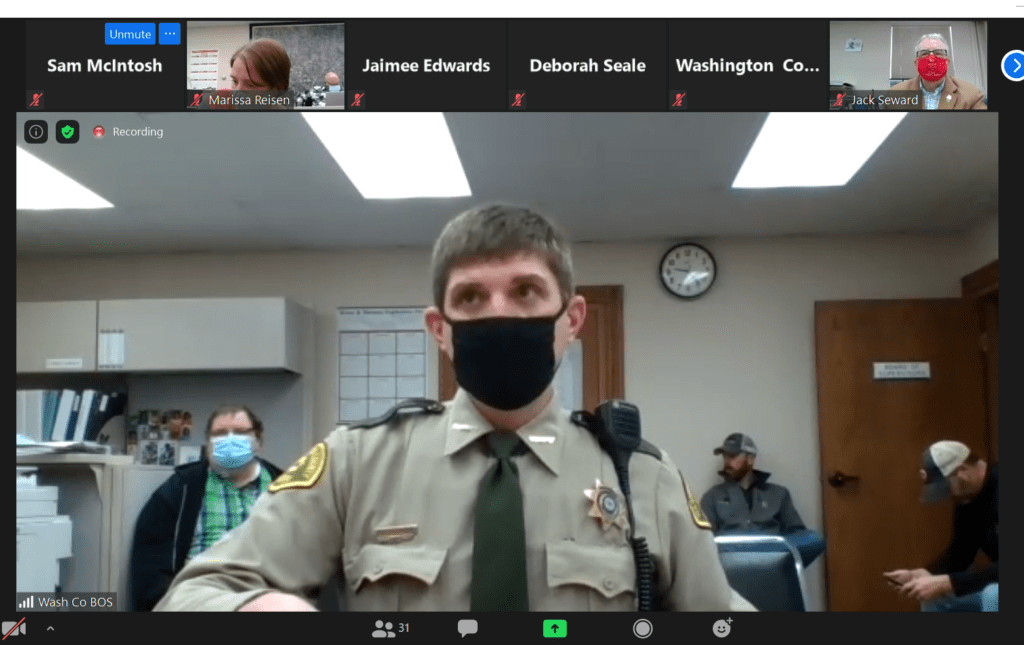Click the Record circle icon
The image size is (1024, 645).
(x=643, y=629)
